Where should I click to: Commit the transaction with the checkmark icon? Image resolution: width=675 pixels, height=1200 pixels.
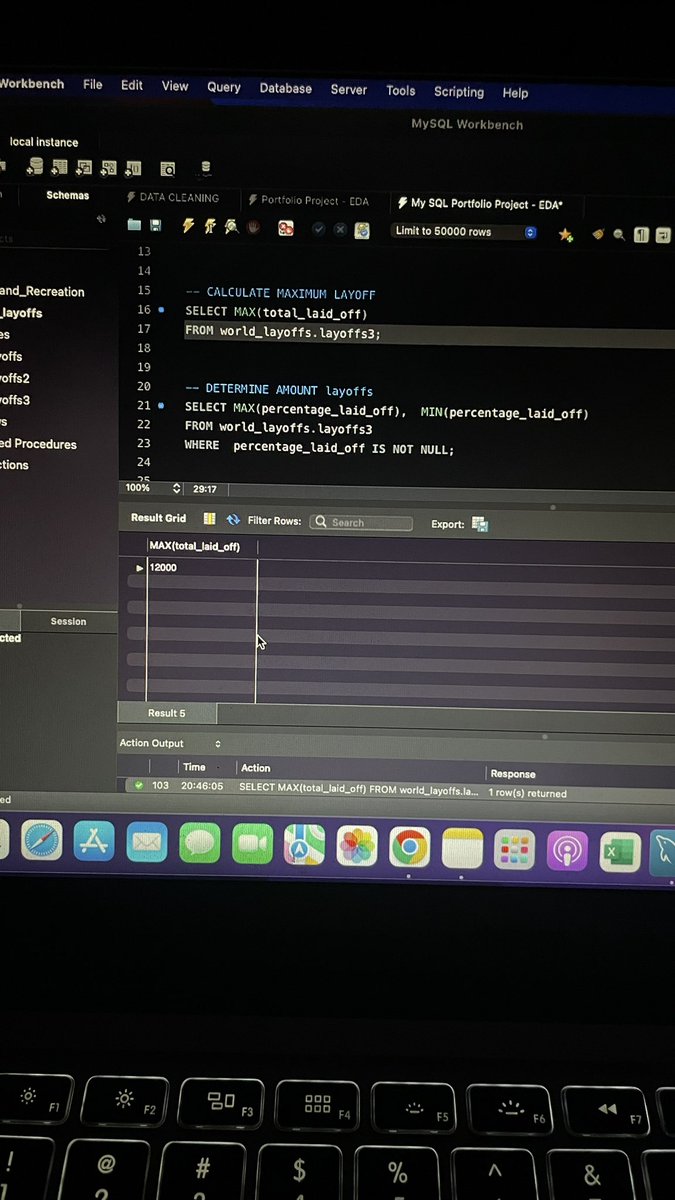point(319,229)
